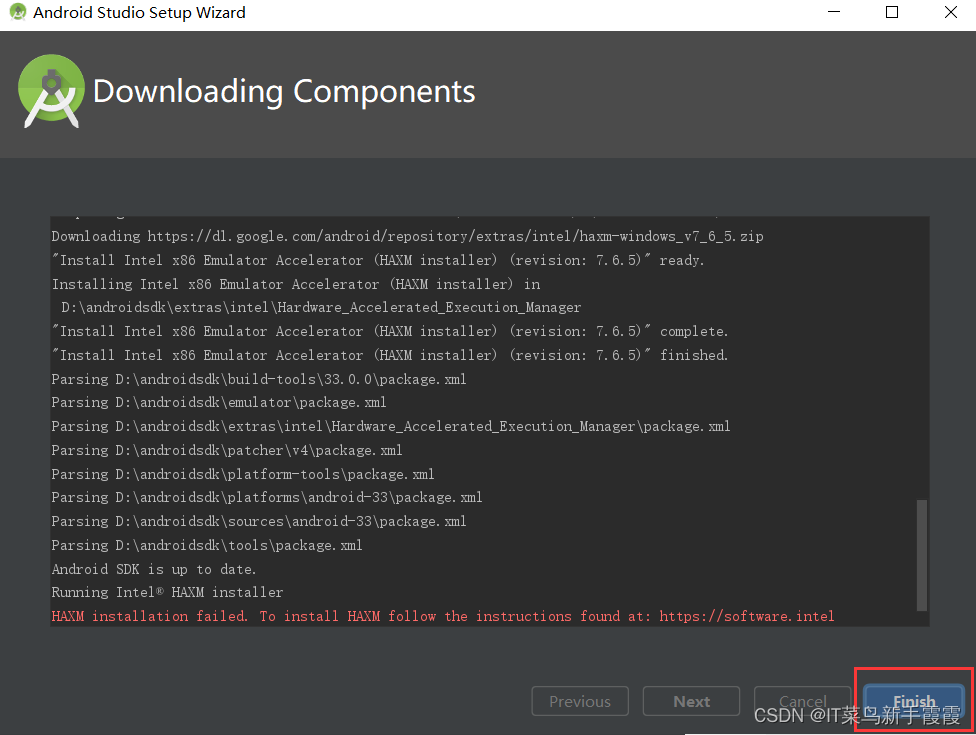This screenshot has width=976, height=735.
Task: Click the Parsing extras\intel Hardware_Accelerated_Execution_Manager package.xml line
Action: (x=390, y=426)
